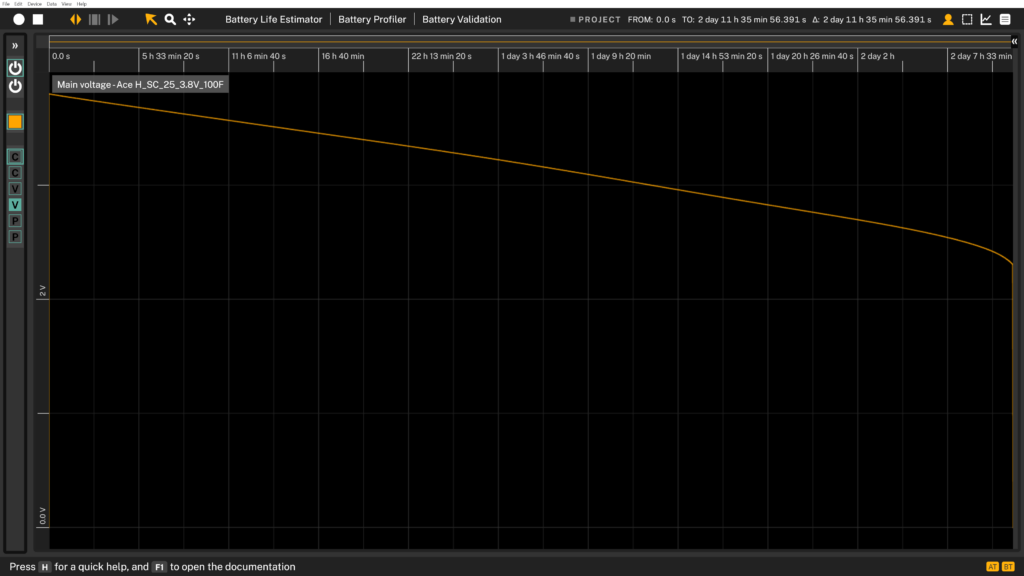Switch to the Battery Profiler tab
This screenshot has height=576, width=1024.
click(x=372, y=18)
